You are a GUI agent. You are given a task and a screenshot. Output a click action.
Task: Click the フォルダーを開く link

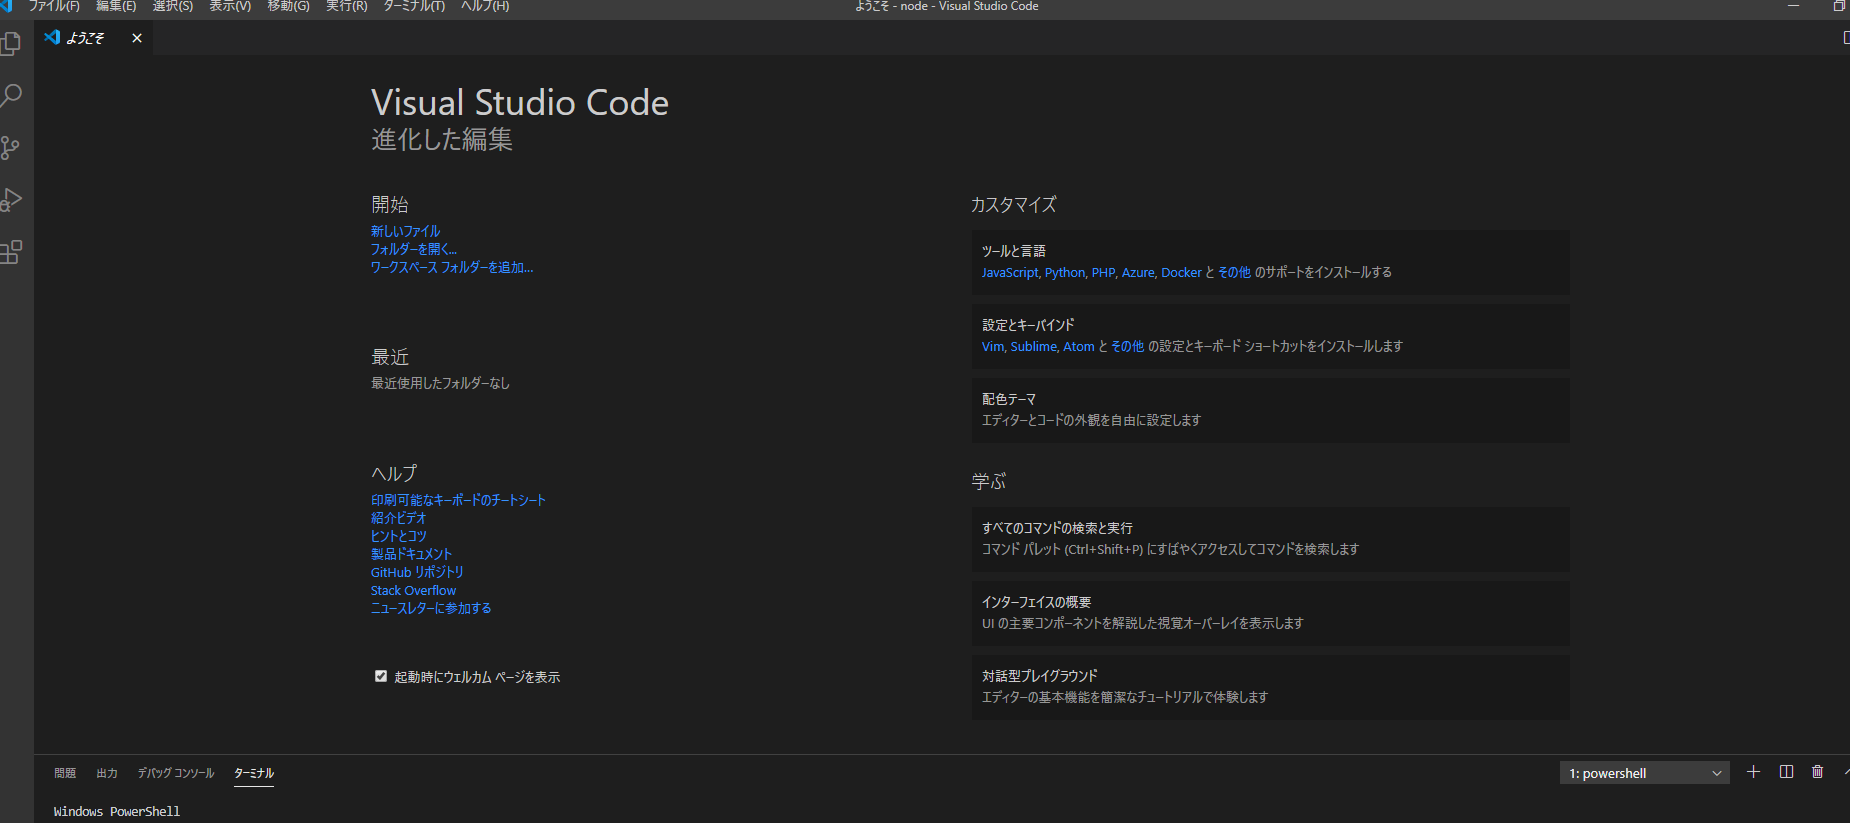click(x=413, y=249)
